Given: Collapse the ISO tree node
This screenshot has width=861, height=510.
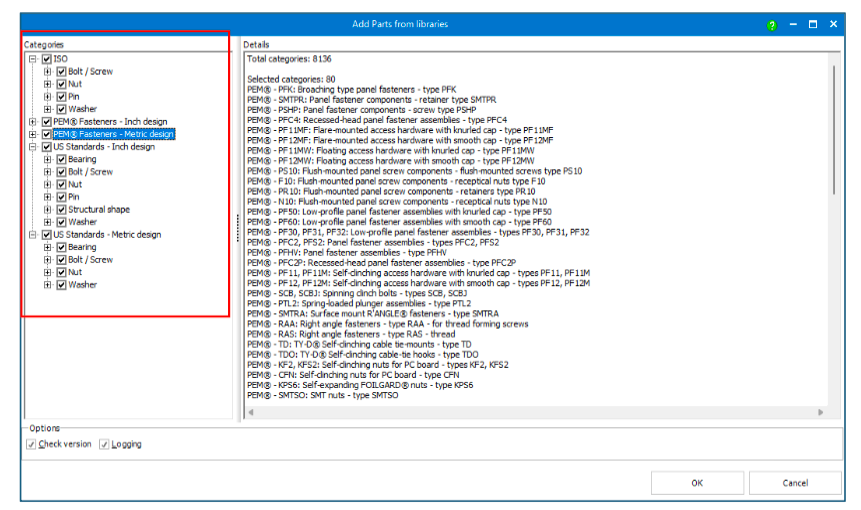Looking at the screenshot, I should [33, 59].
